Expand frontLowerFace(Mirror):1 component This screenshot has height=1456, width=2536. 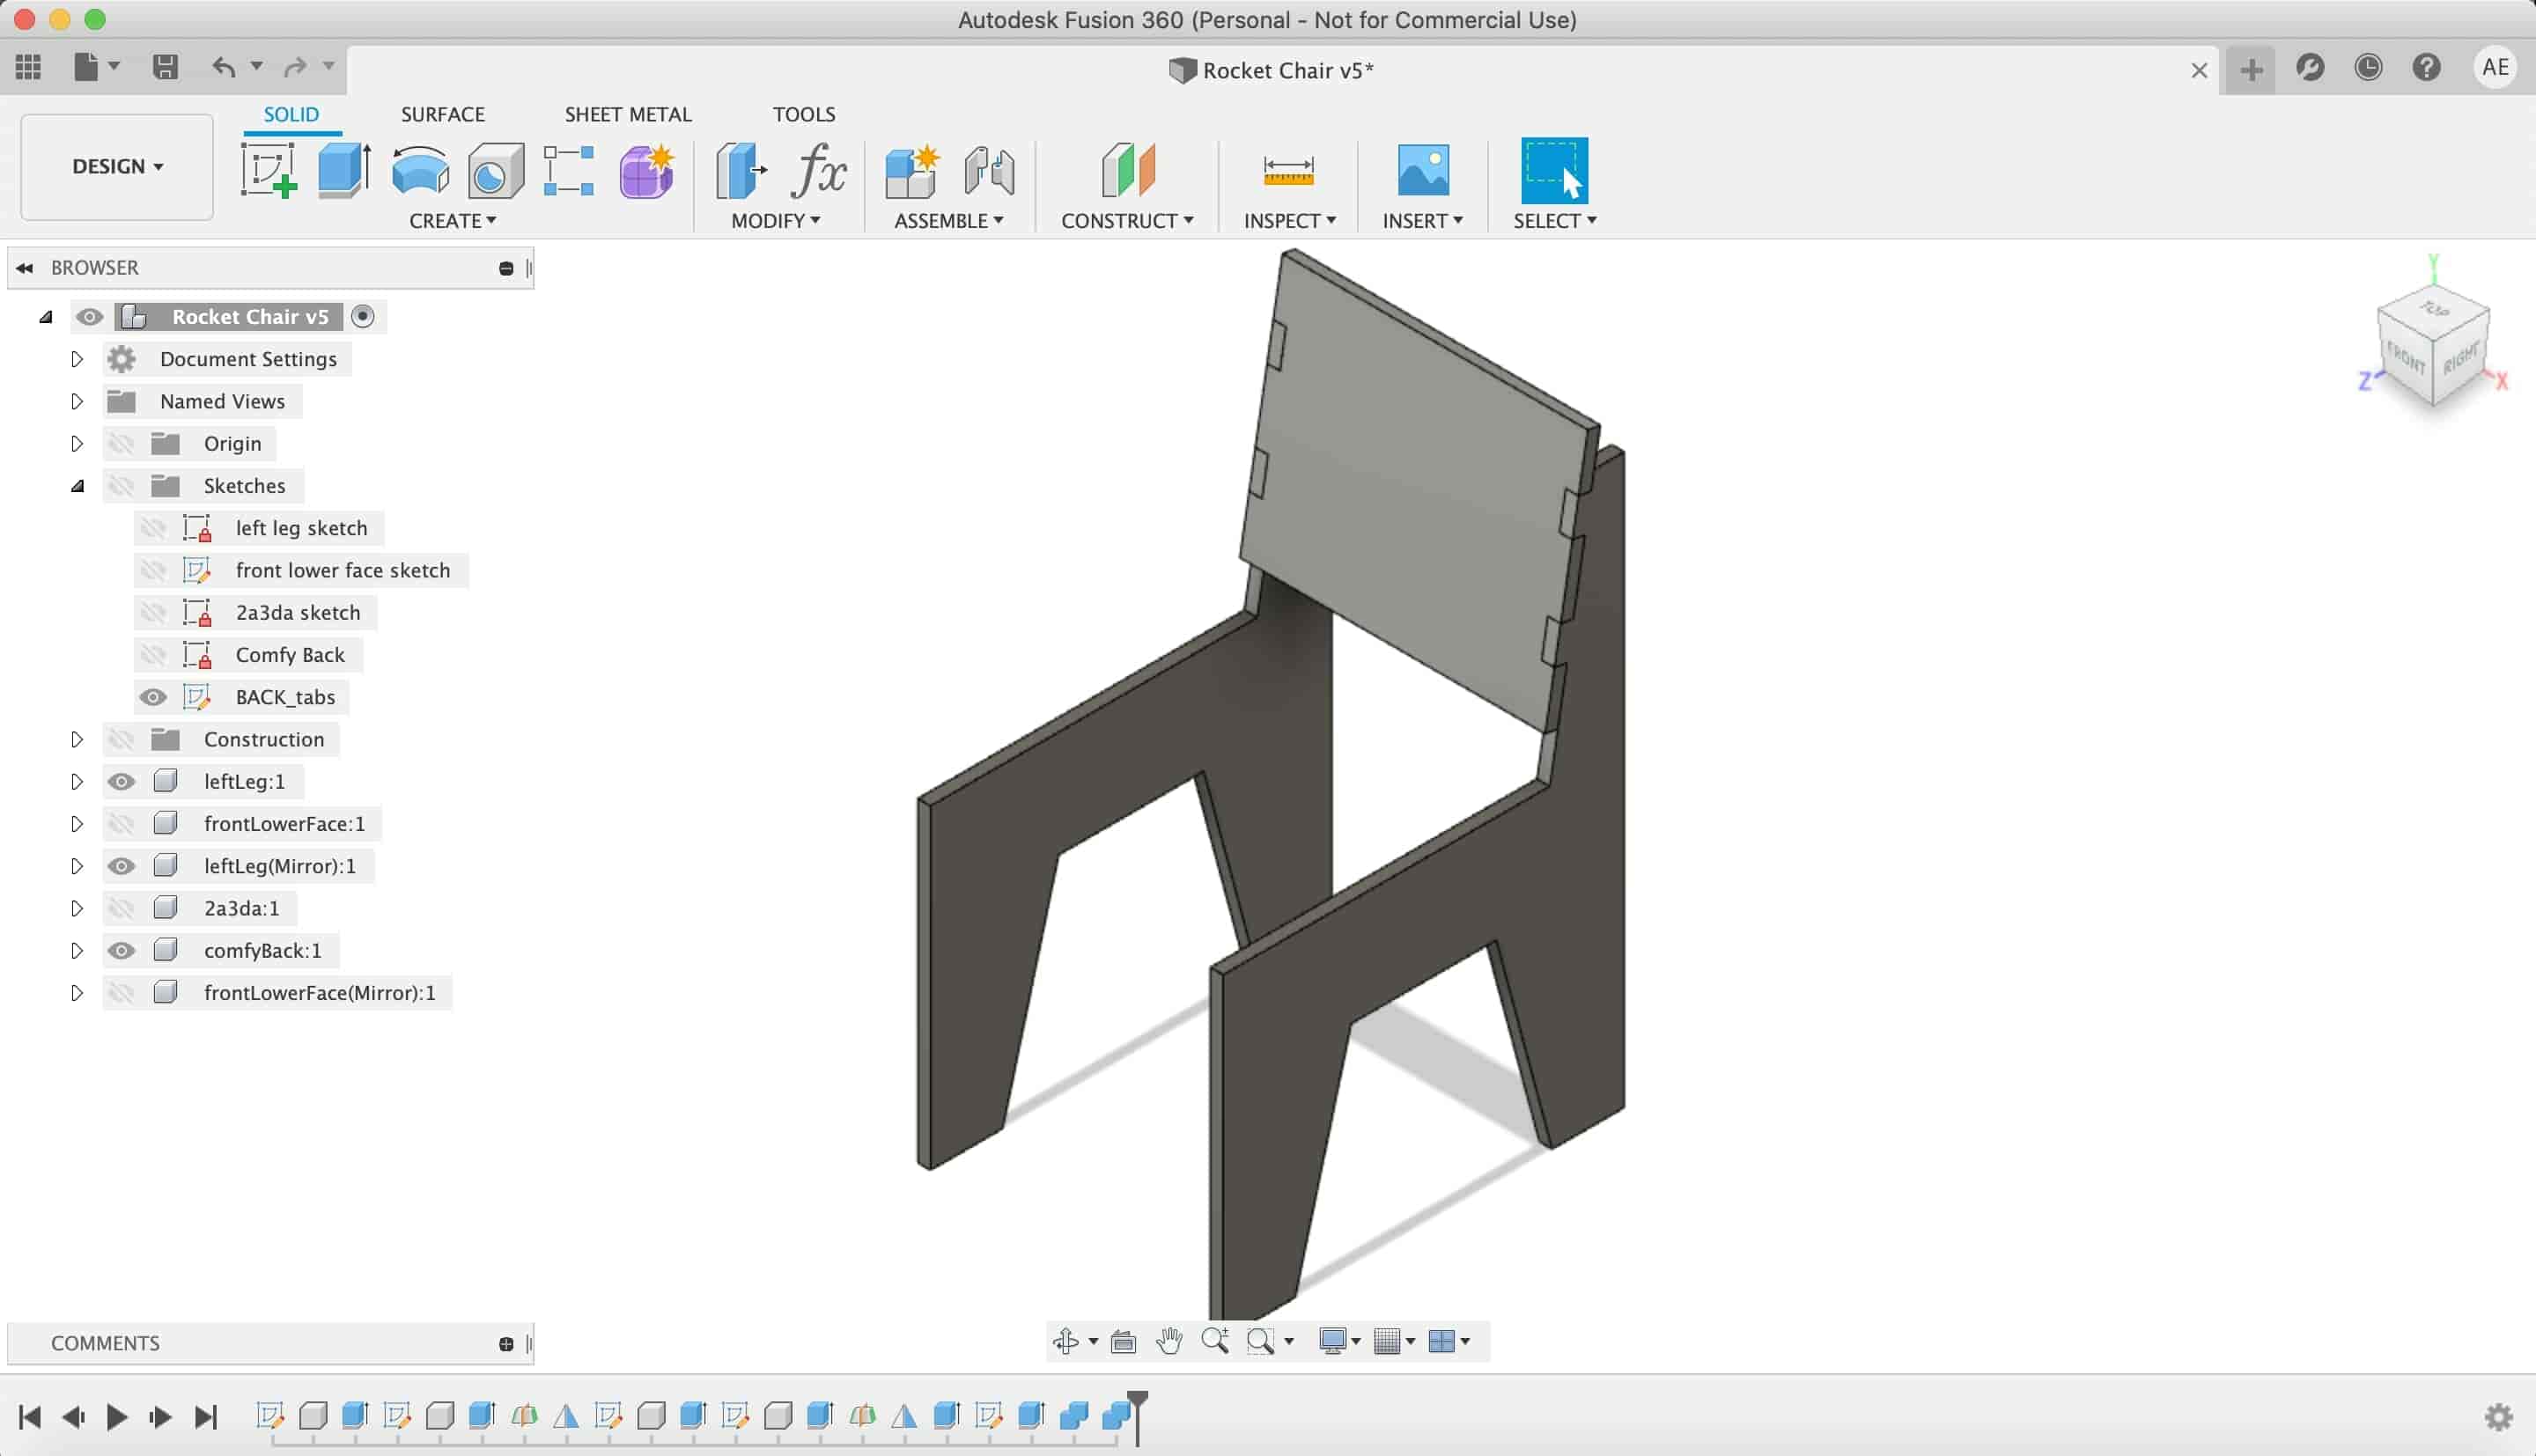pyautogui.click(x=77, y=993)
